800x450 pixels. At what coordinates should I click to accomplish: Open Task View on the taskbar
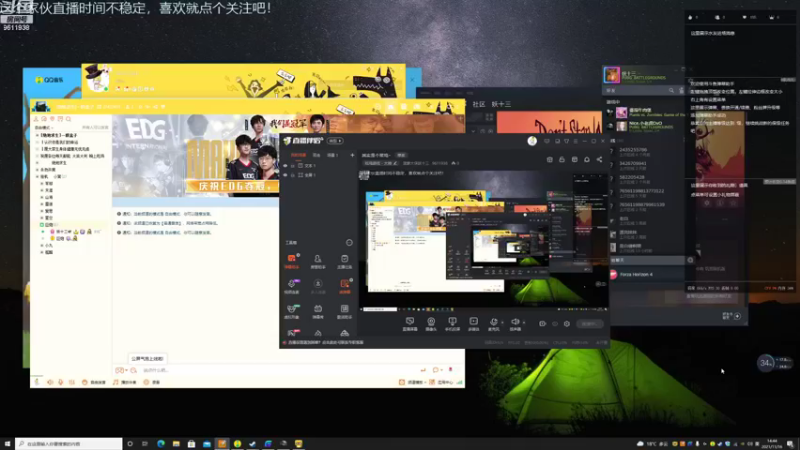145,444
